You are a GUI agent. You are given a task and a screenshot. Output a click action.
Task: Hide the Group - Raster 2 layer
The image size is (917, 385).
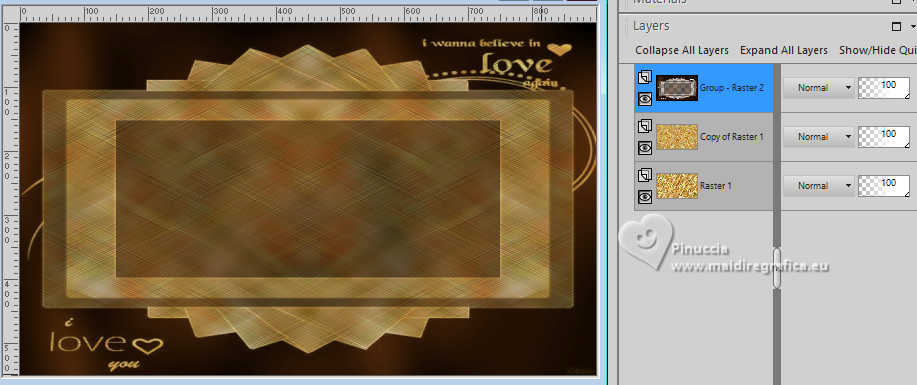coord(645,99)
